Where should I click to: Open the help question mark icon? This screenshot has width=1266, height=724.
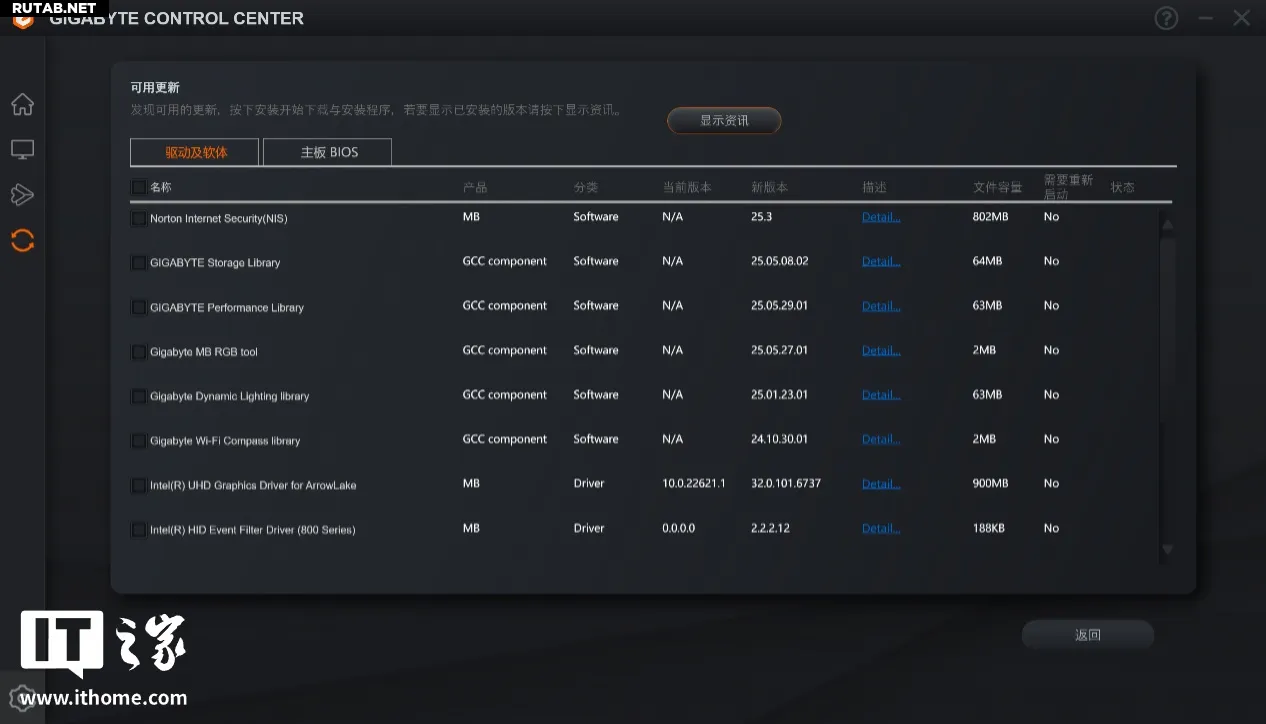(x=1166, y=18)
